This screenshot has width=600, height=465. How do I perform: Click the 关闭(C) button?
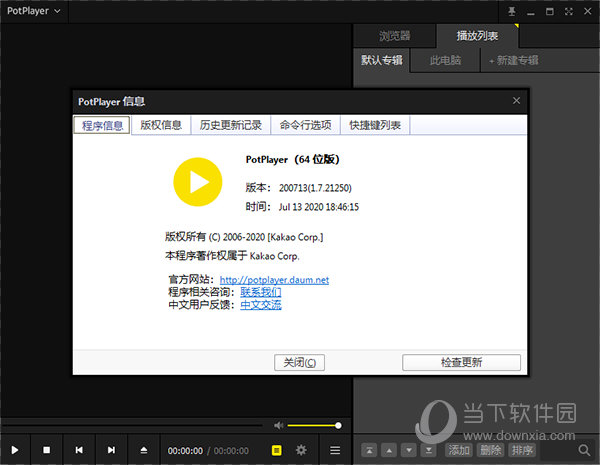pos(299,362)
